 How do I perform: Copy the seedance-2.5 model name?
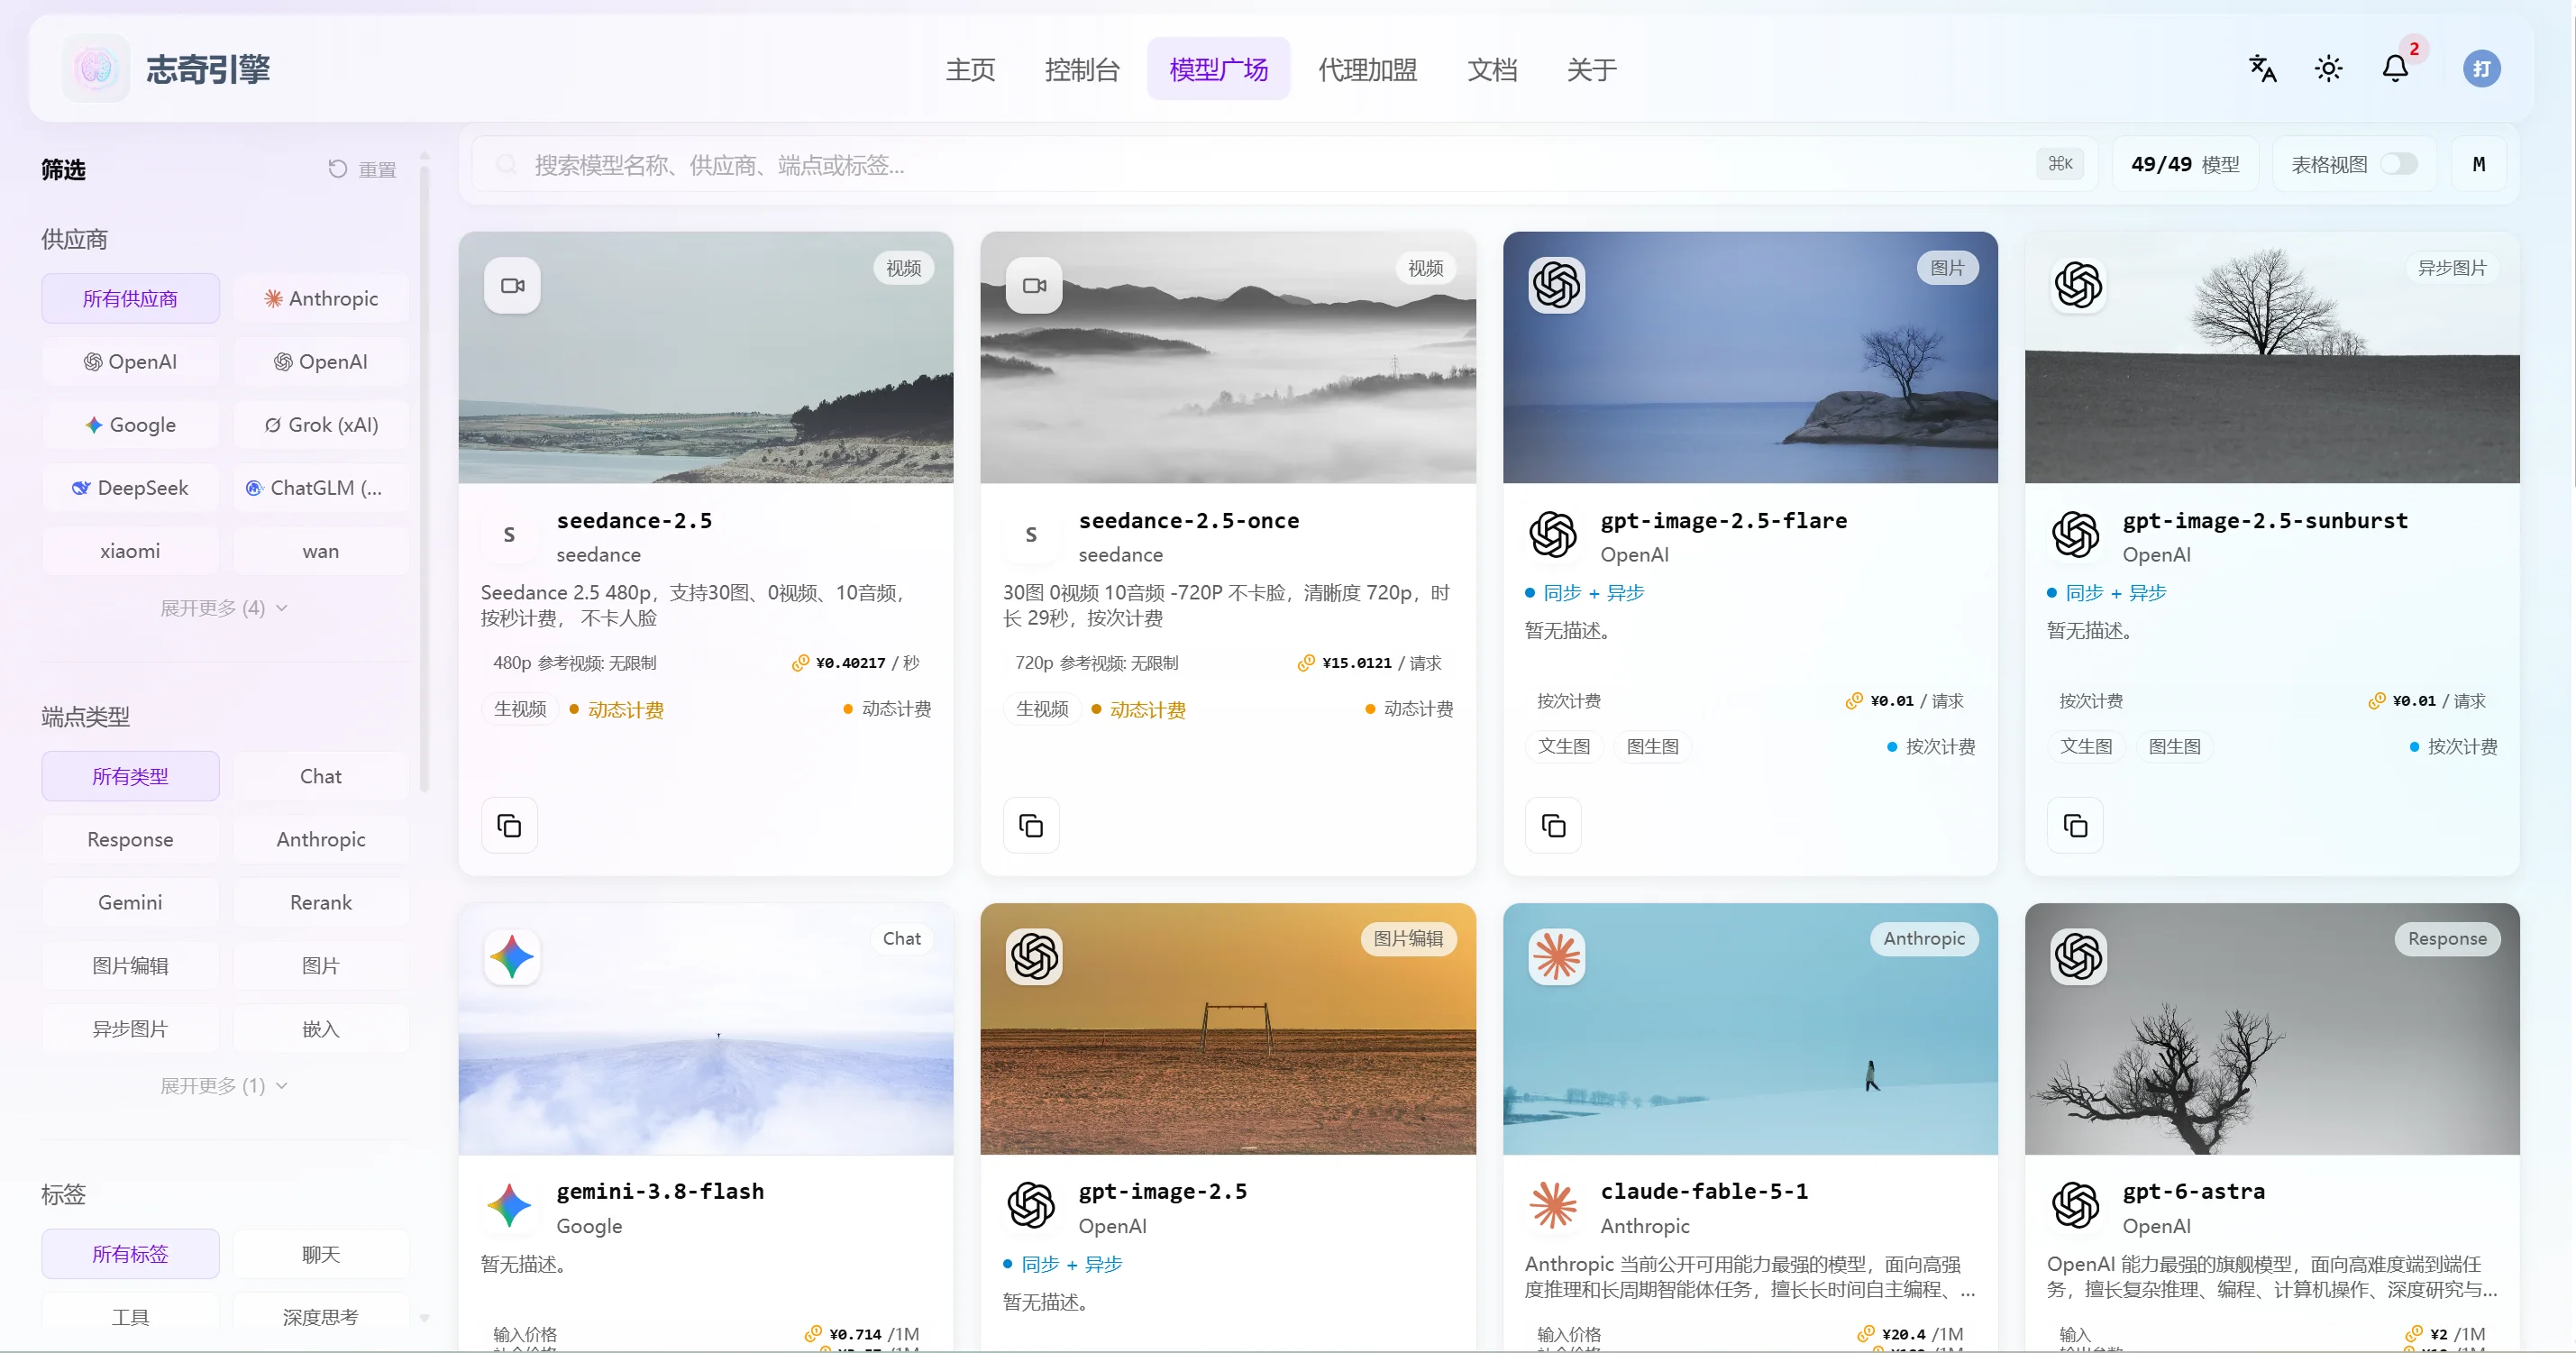tap(509, 825)
